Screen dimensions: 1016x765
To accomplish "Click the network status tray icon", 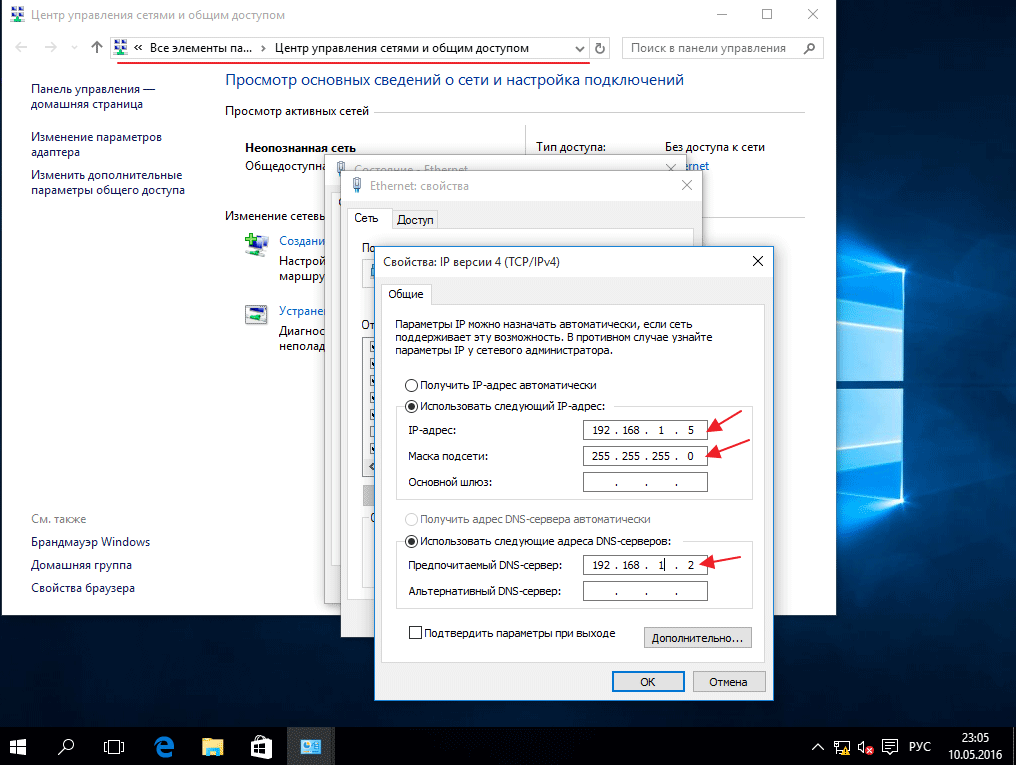I will coord(843,747).
